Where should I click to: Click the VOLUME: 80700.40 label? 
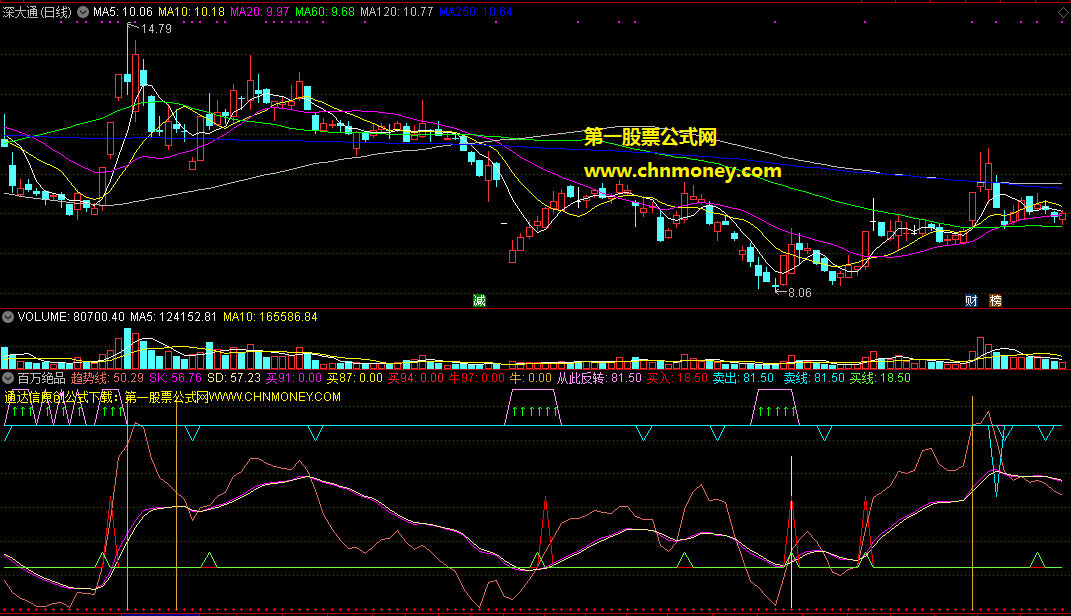(x=71, y=317)
